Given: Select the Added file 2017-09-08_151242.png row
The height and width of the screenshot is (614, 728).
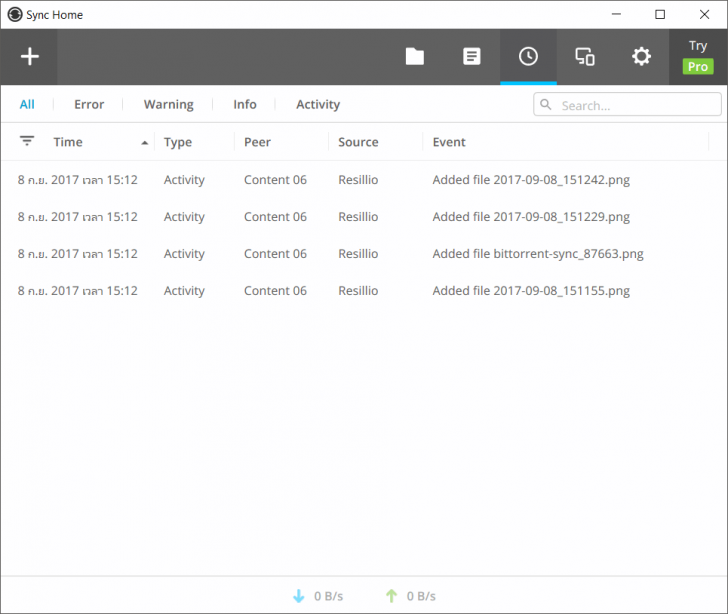Looking at the screenshot, I should (530, 180).
